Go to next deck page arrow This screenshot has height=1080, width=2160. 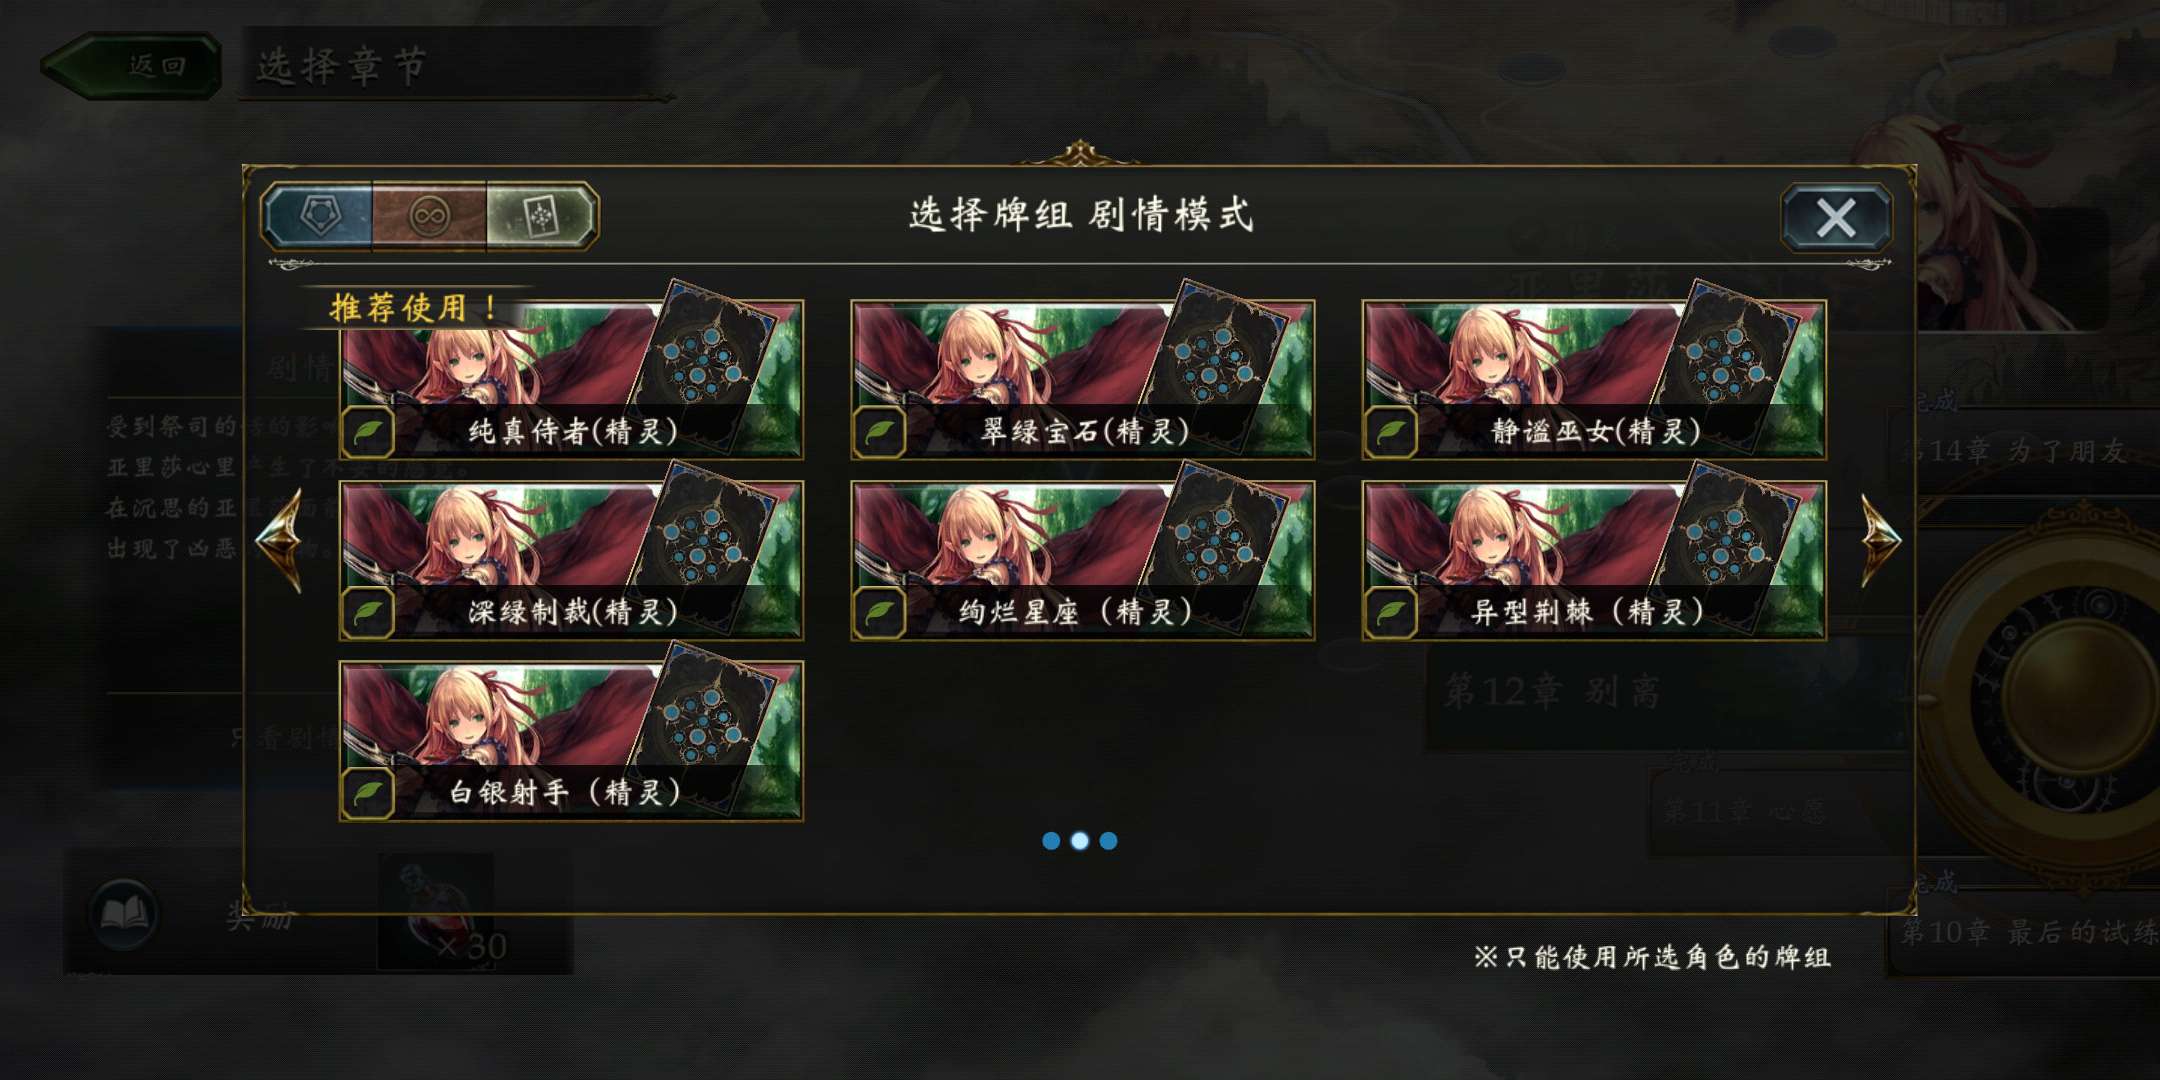click(x=1880, y=539)
